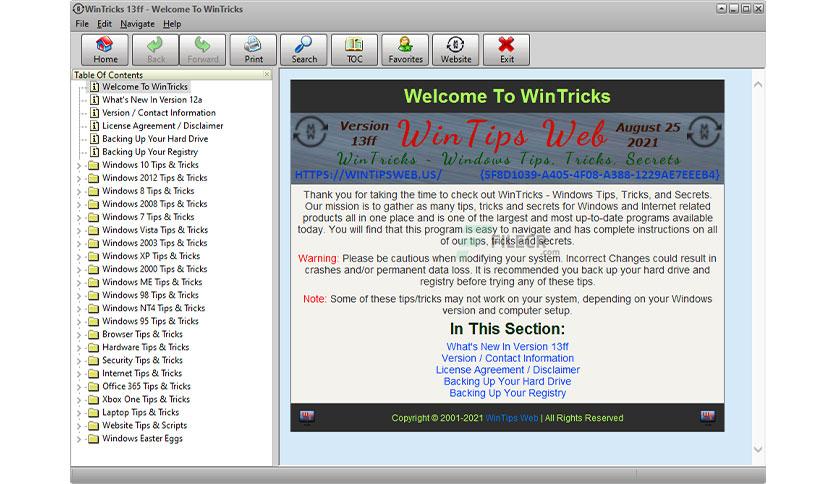Expand the Windows 8 Tips & Tricks folder
Screen dimensions: 836x484
pos(79,192)
